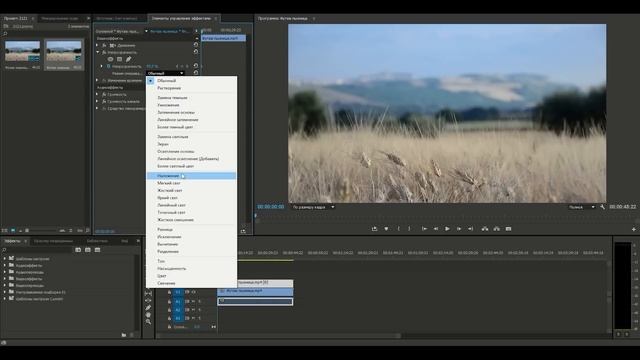The width and height of the screenshot is (640, 360).
Task: Collapse the Opacity (Непрозрачность) effect group
Action: pos(98,52)
